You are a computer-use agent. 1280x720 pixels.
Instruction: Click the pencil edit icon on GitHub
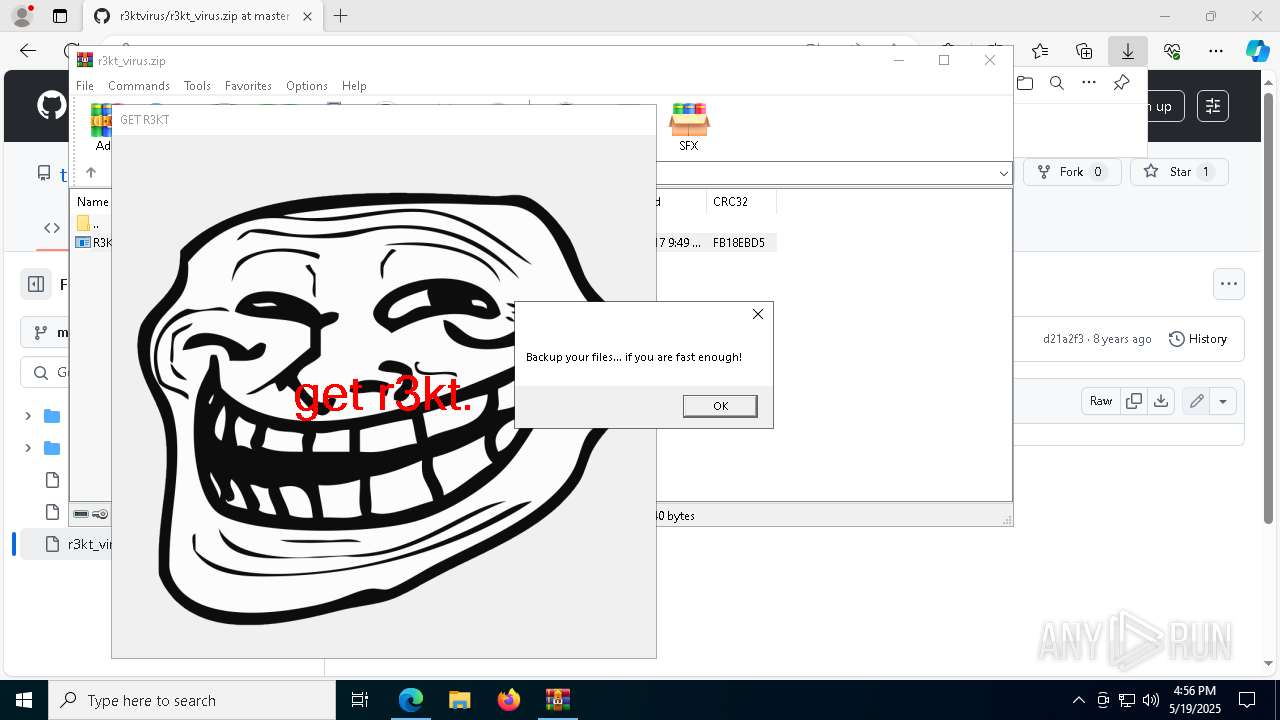pos(1196,401)
